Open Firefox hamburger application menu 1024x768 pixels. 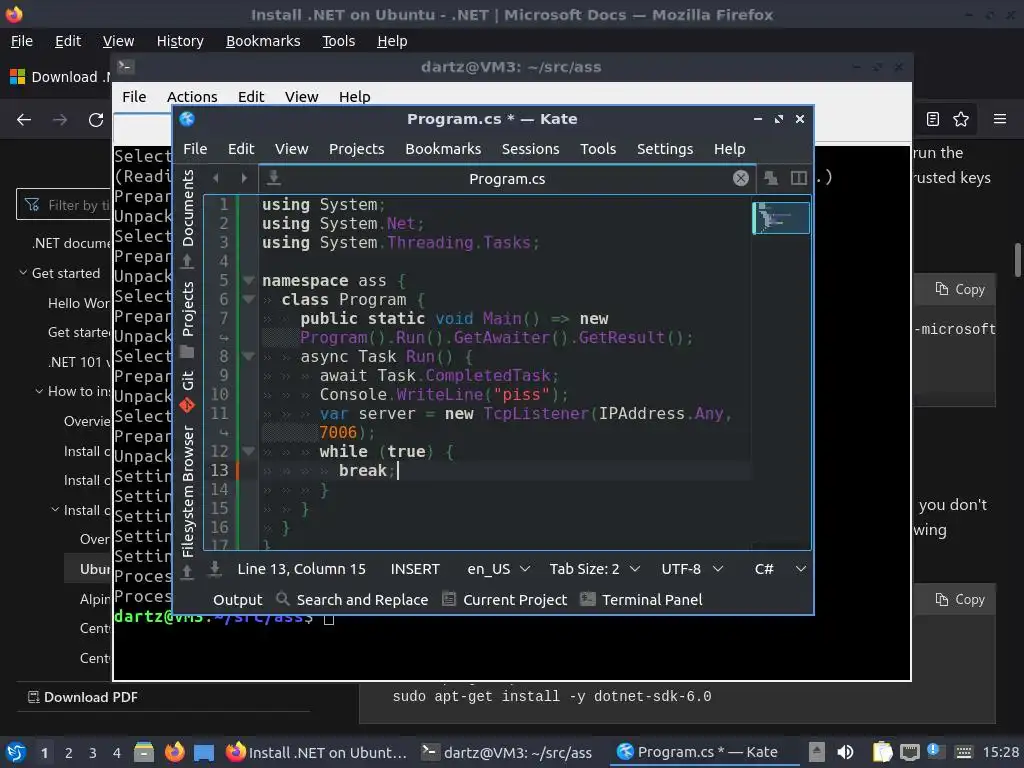click(x=1000, y=119)
